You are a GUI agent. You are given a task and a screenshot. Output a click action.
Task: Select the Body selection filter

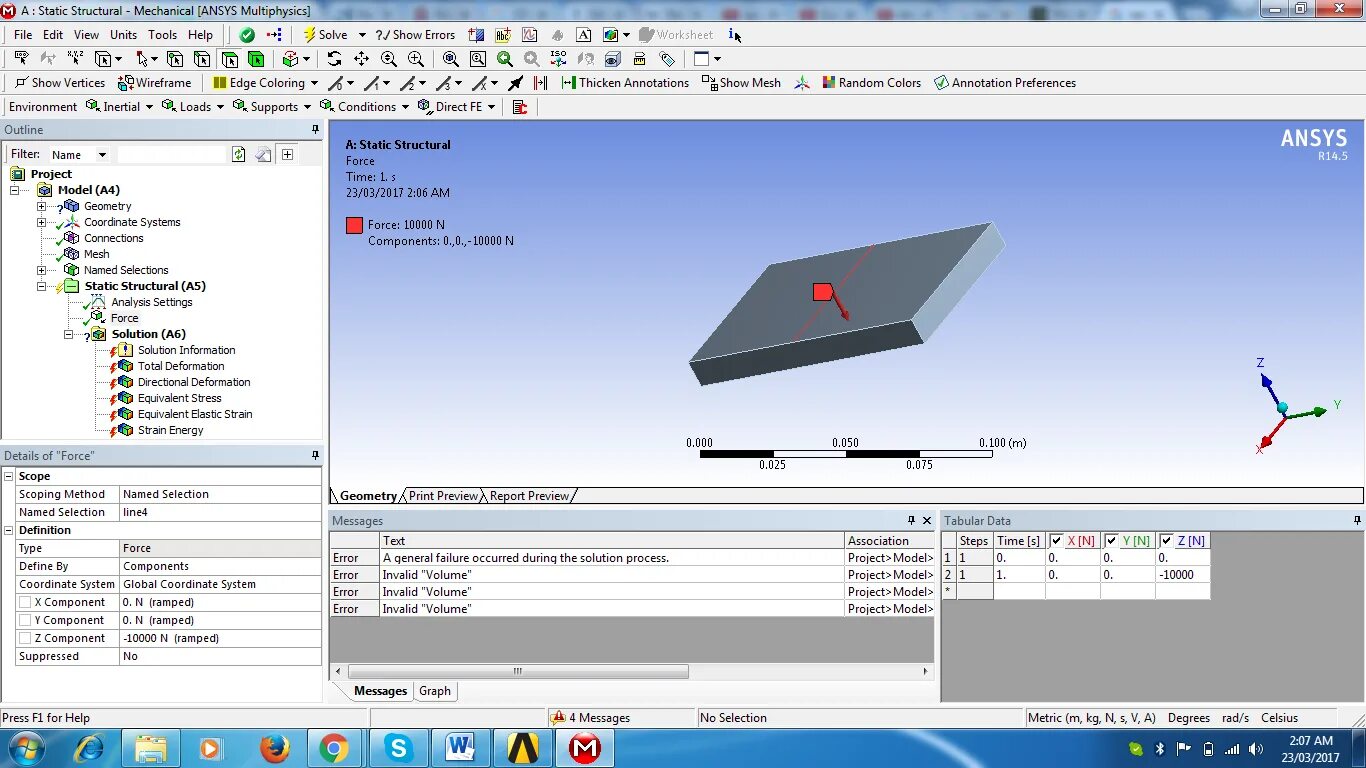coord(256,59)
